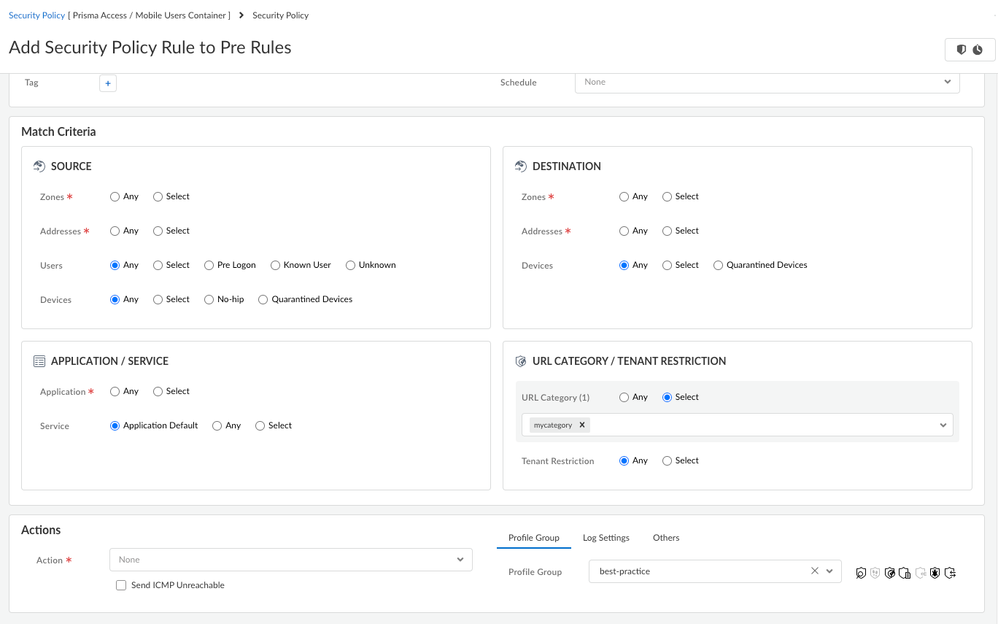Click the rightmost security profile icon beside Profile Group
The width and height of the screenshot is (998, 624).
click(x=950, y=573)
